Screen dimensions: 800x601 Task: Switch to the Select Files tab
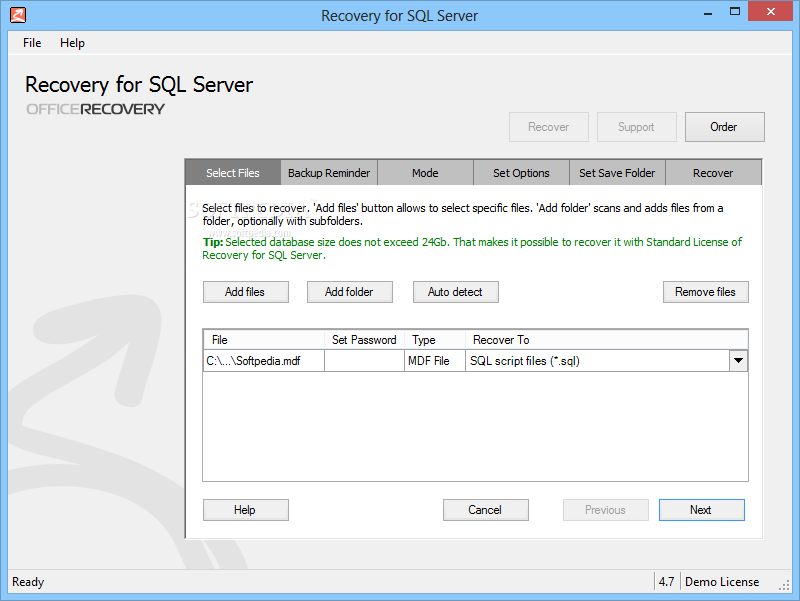(233, 173)
